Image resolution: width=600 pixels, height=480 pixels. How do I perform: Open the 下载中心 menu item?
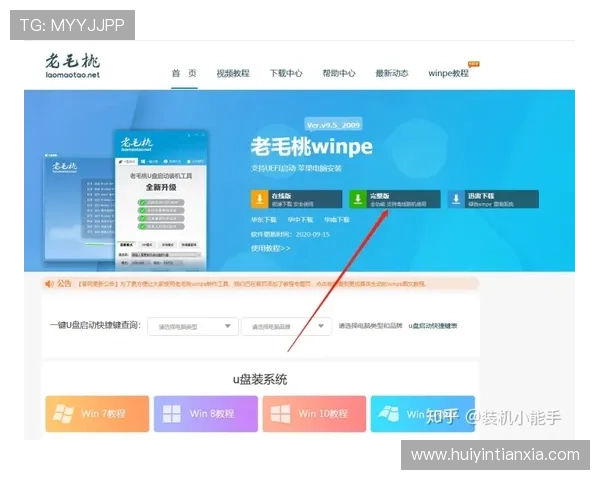pyautogui.click(x=286, y=73)
